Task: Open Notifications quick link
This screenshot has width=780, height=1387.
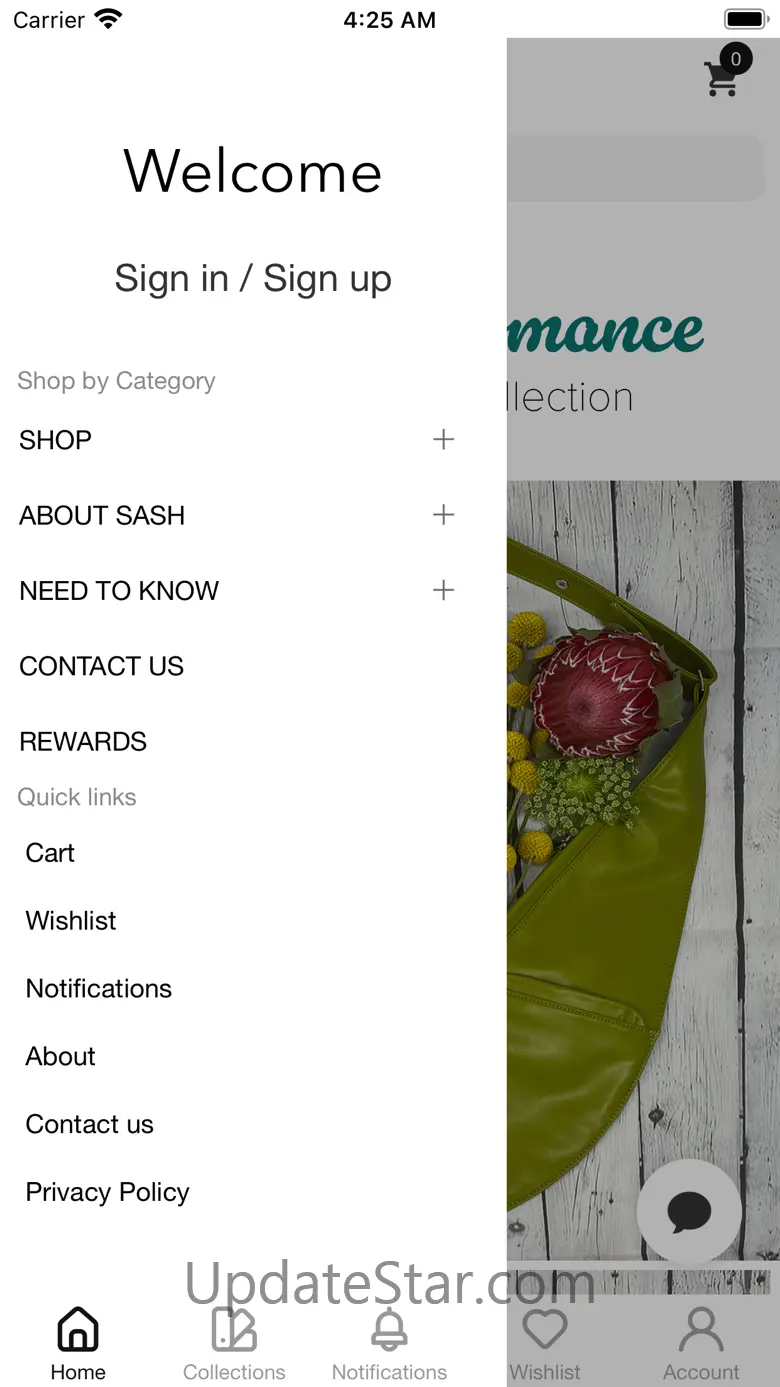Action: 99,989
